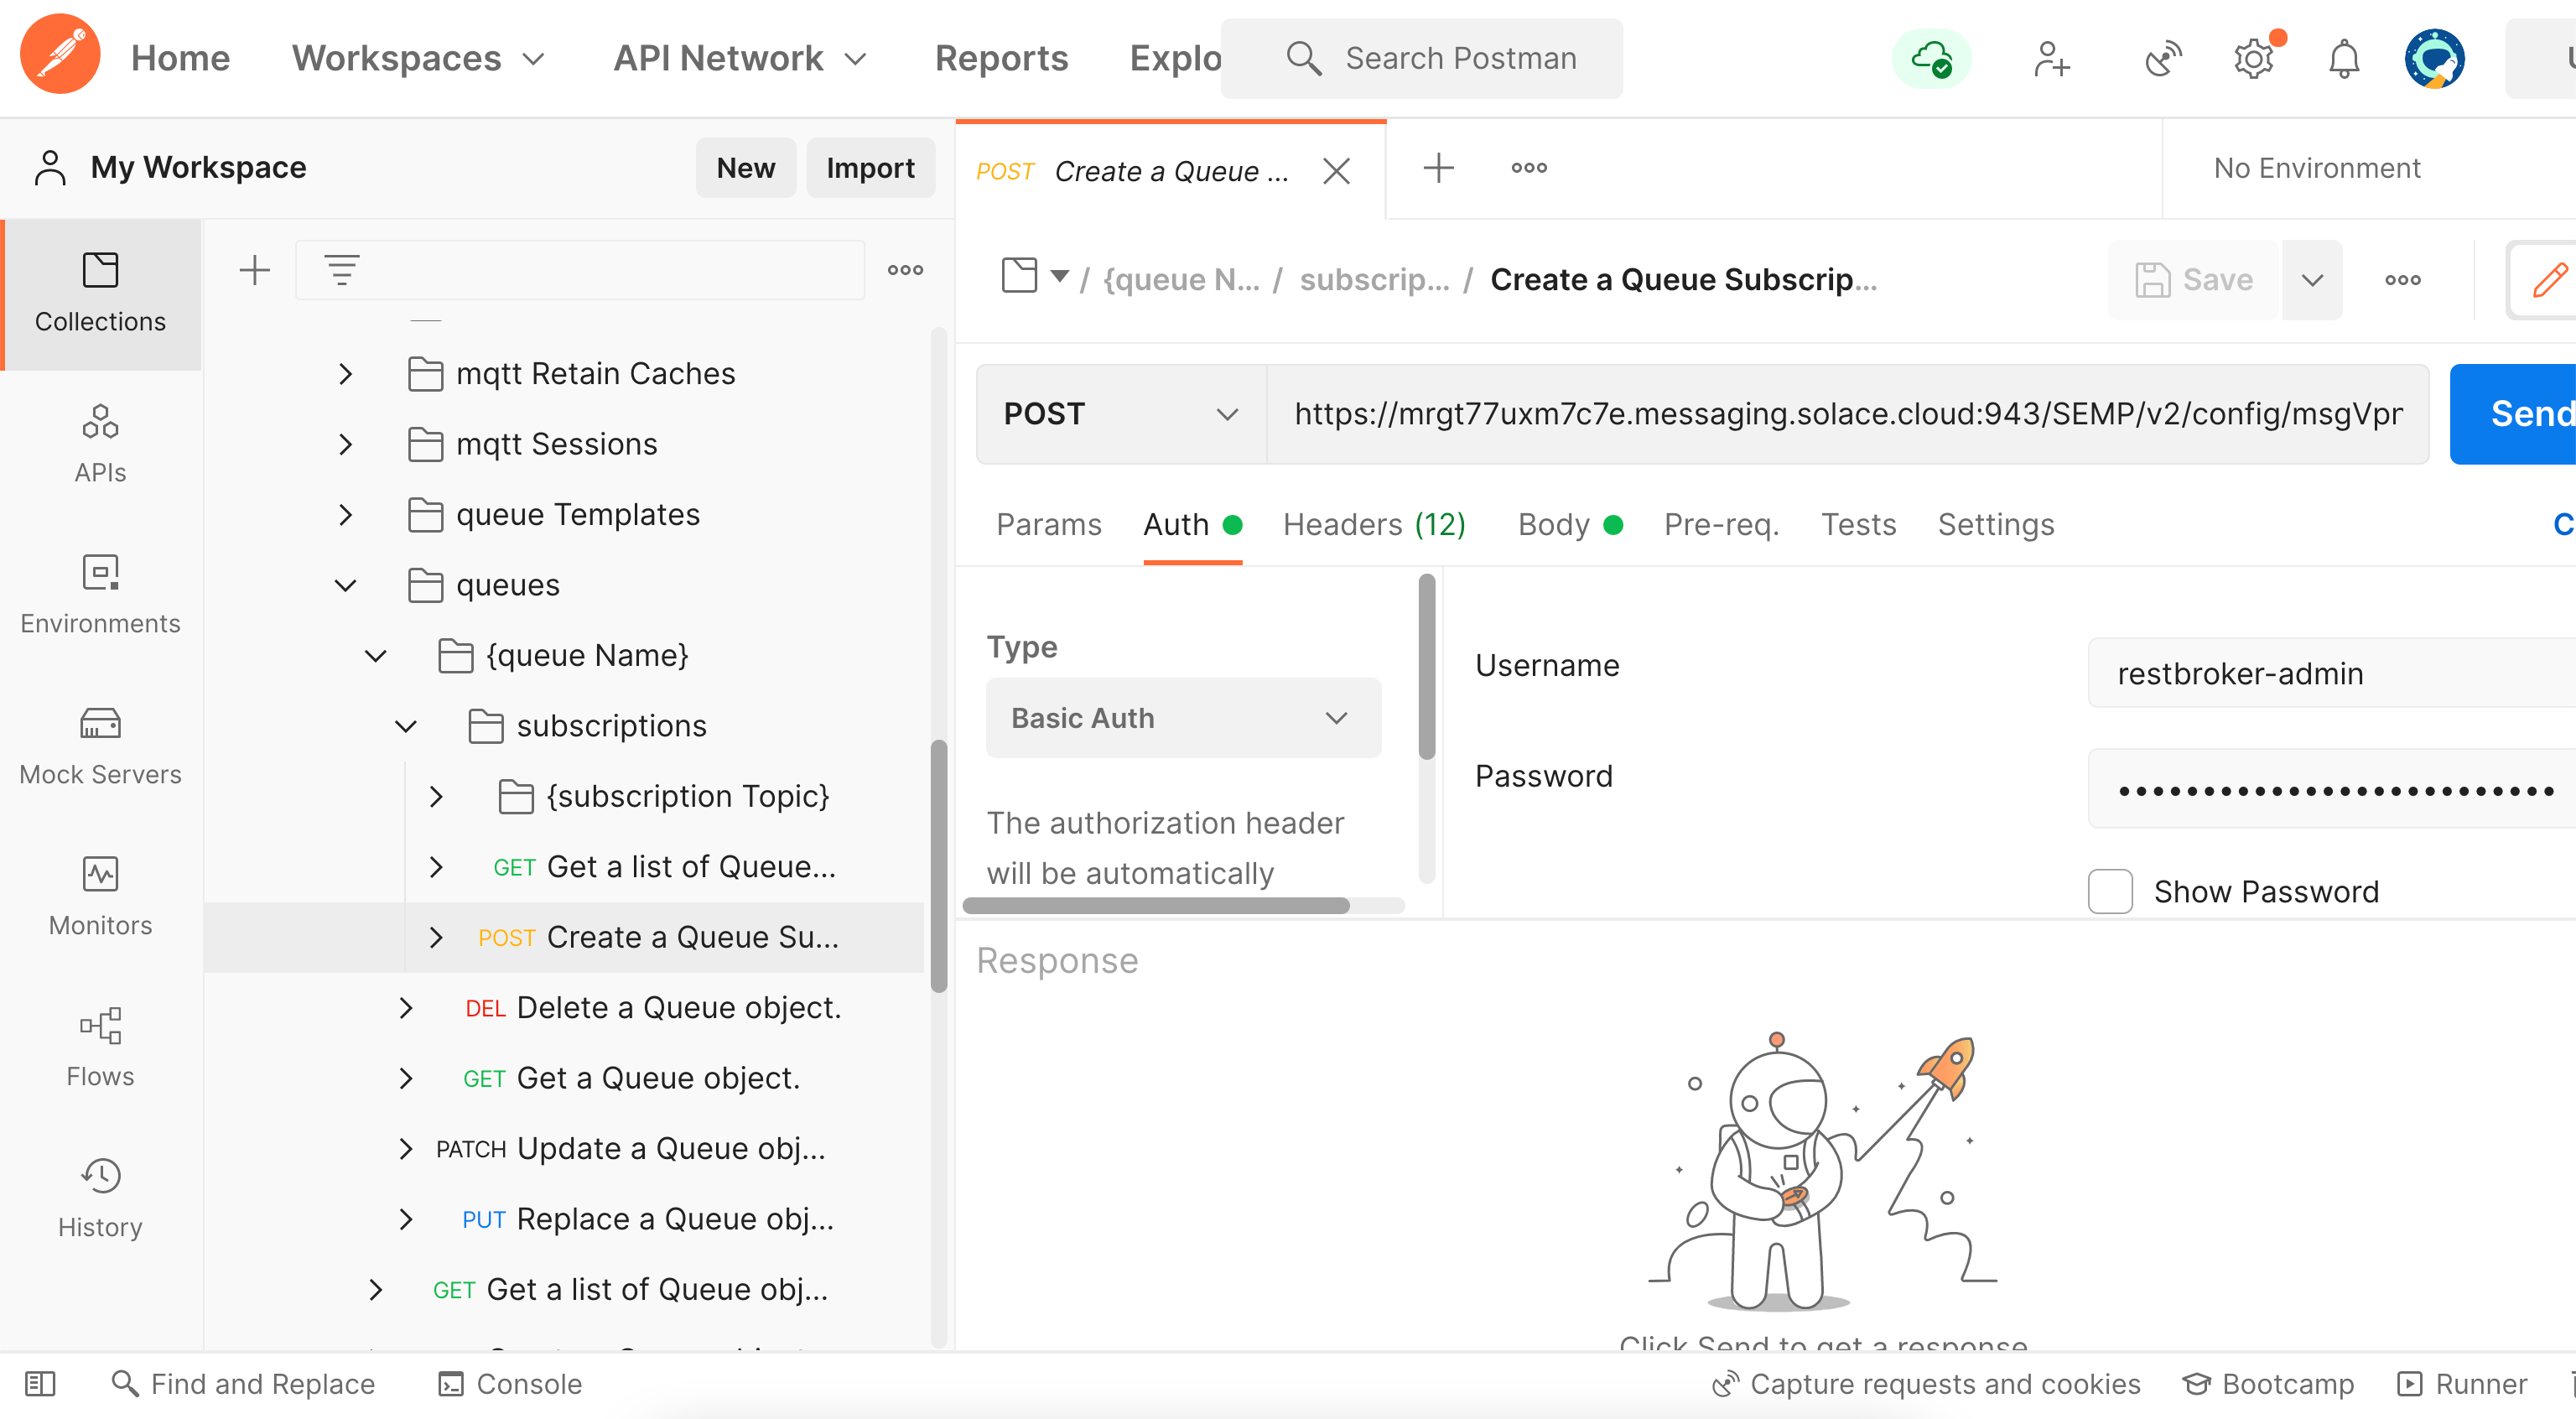Click the sync status cloud icon
This screenshot has height=1419, width=2576.
pos(1931,58)
